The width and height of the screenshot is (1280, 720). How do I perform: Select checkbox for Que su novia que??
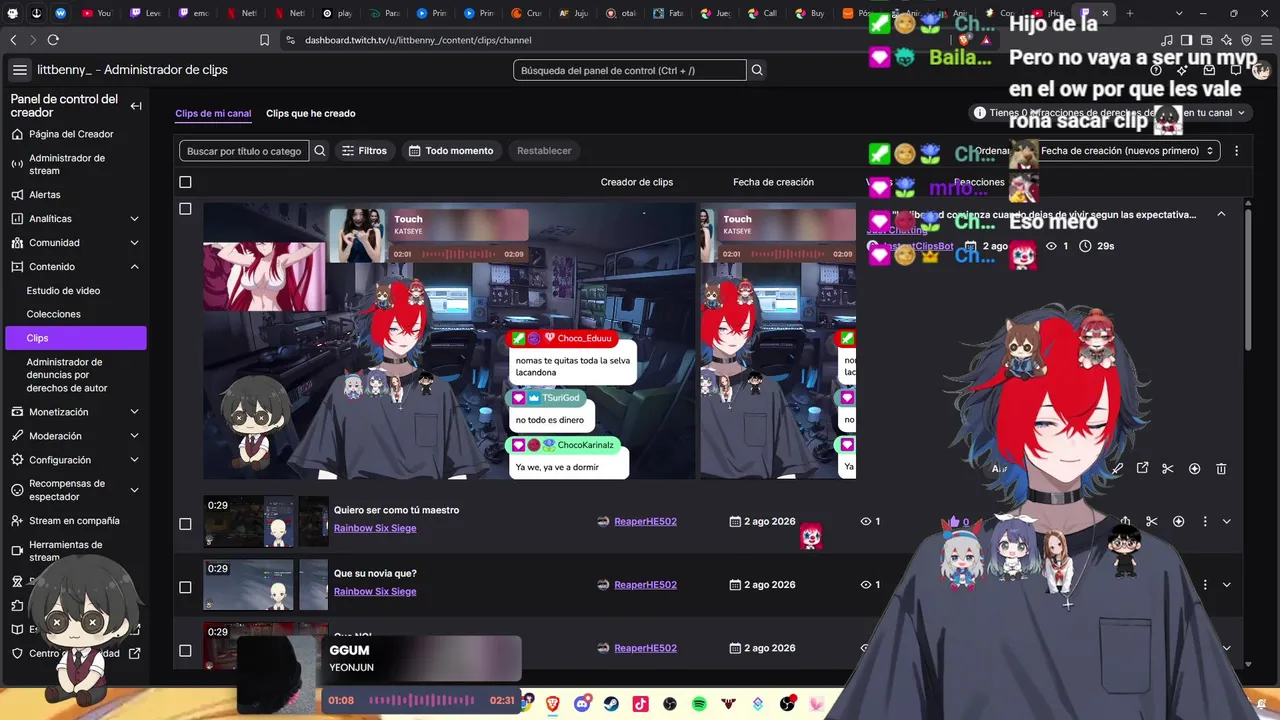pos(185,587)
